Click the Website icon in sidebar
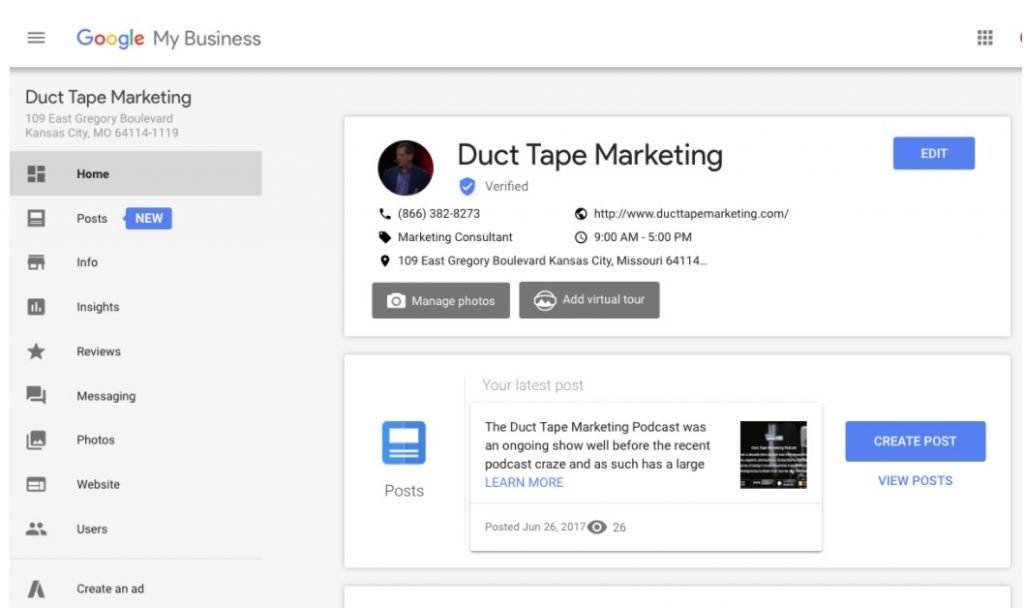Screen dimensions: 1024x608 [x=36, y=485]
